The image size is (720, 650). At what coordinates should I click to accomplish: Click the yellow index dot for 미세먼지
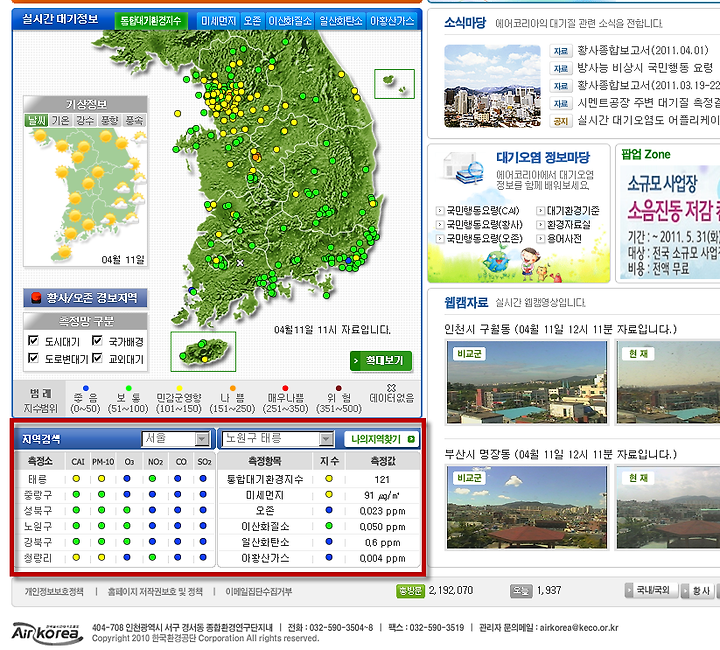(329, 494)
